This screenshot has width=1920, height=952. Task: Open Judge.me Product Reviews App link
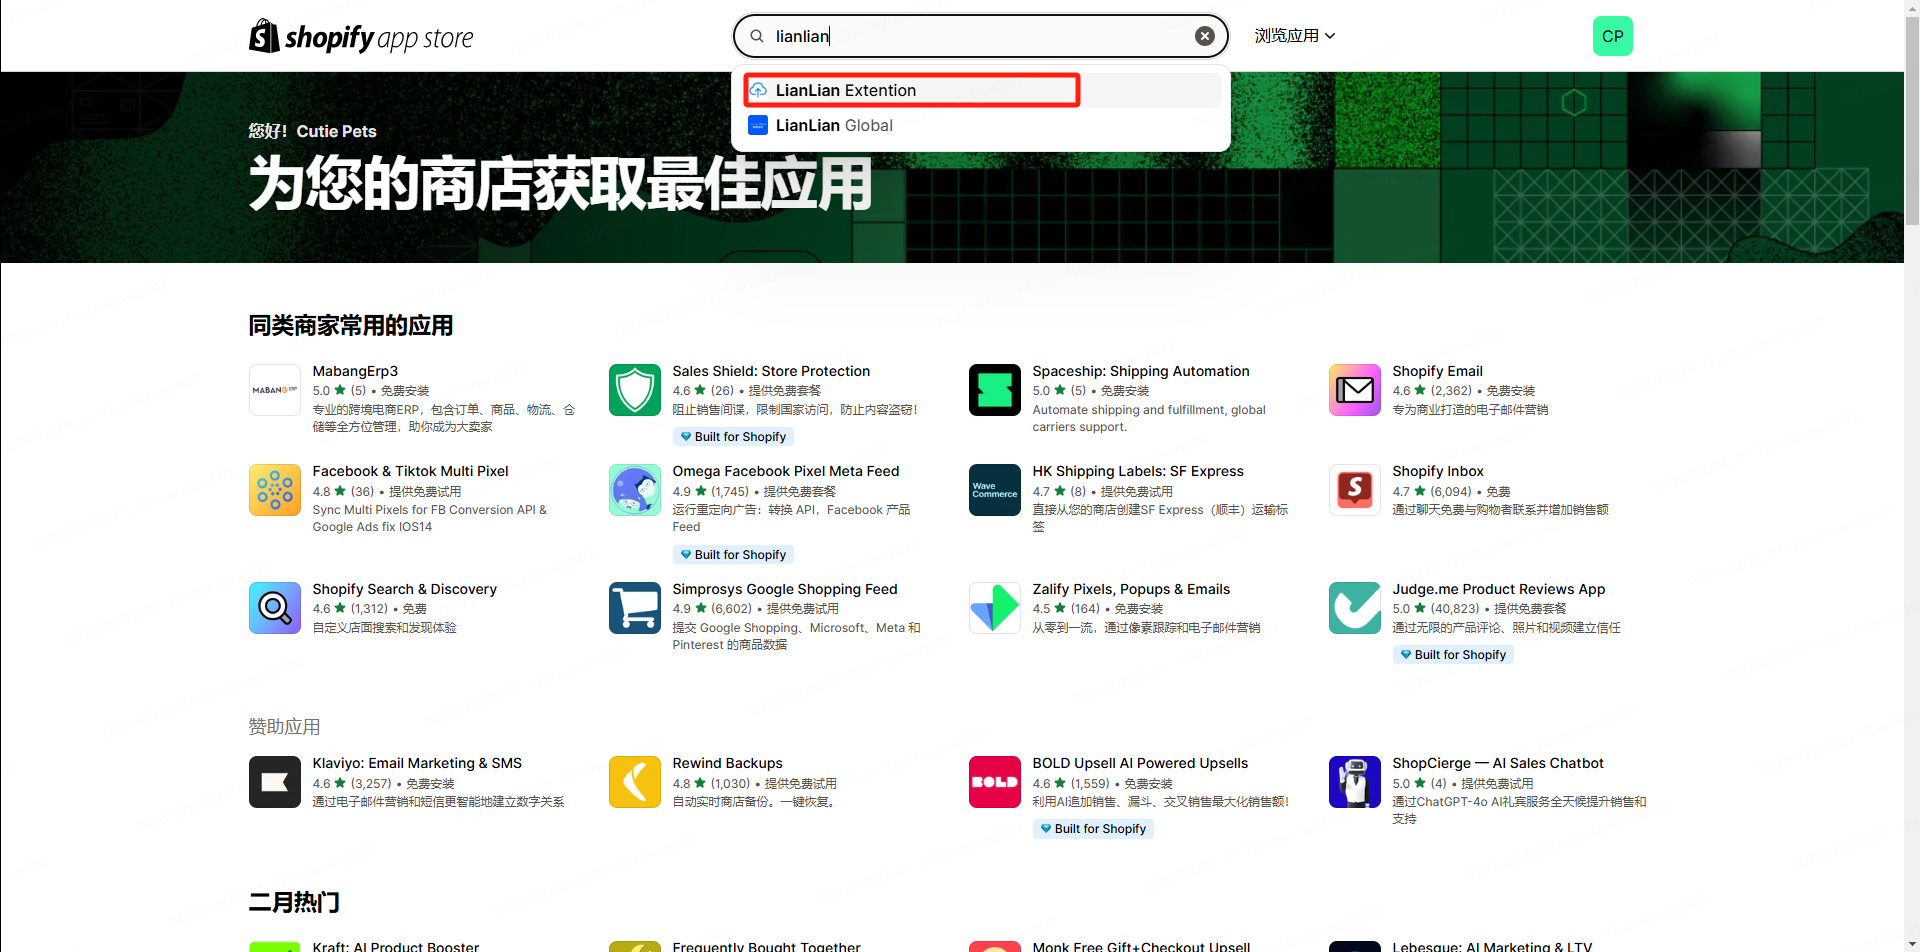click(1499, 589)
